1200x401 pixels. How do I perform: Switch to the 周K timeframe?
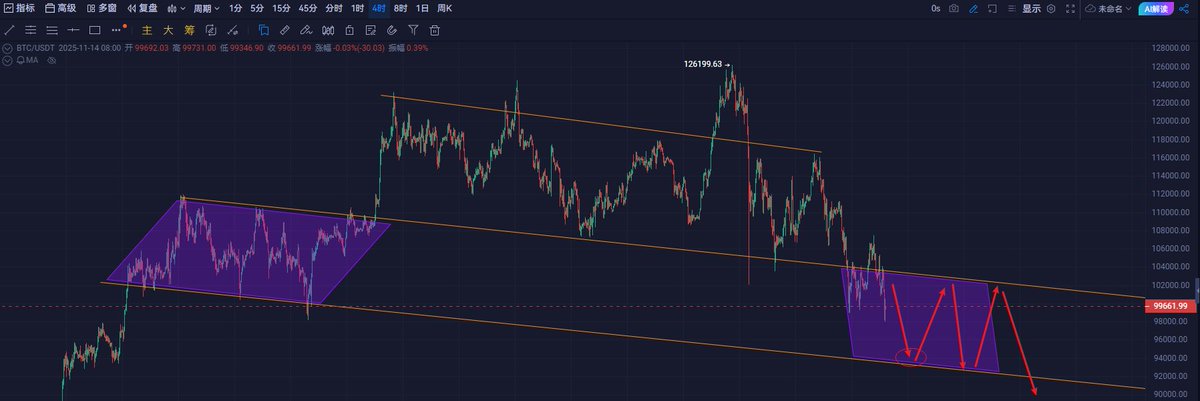point(444,8)
